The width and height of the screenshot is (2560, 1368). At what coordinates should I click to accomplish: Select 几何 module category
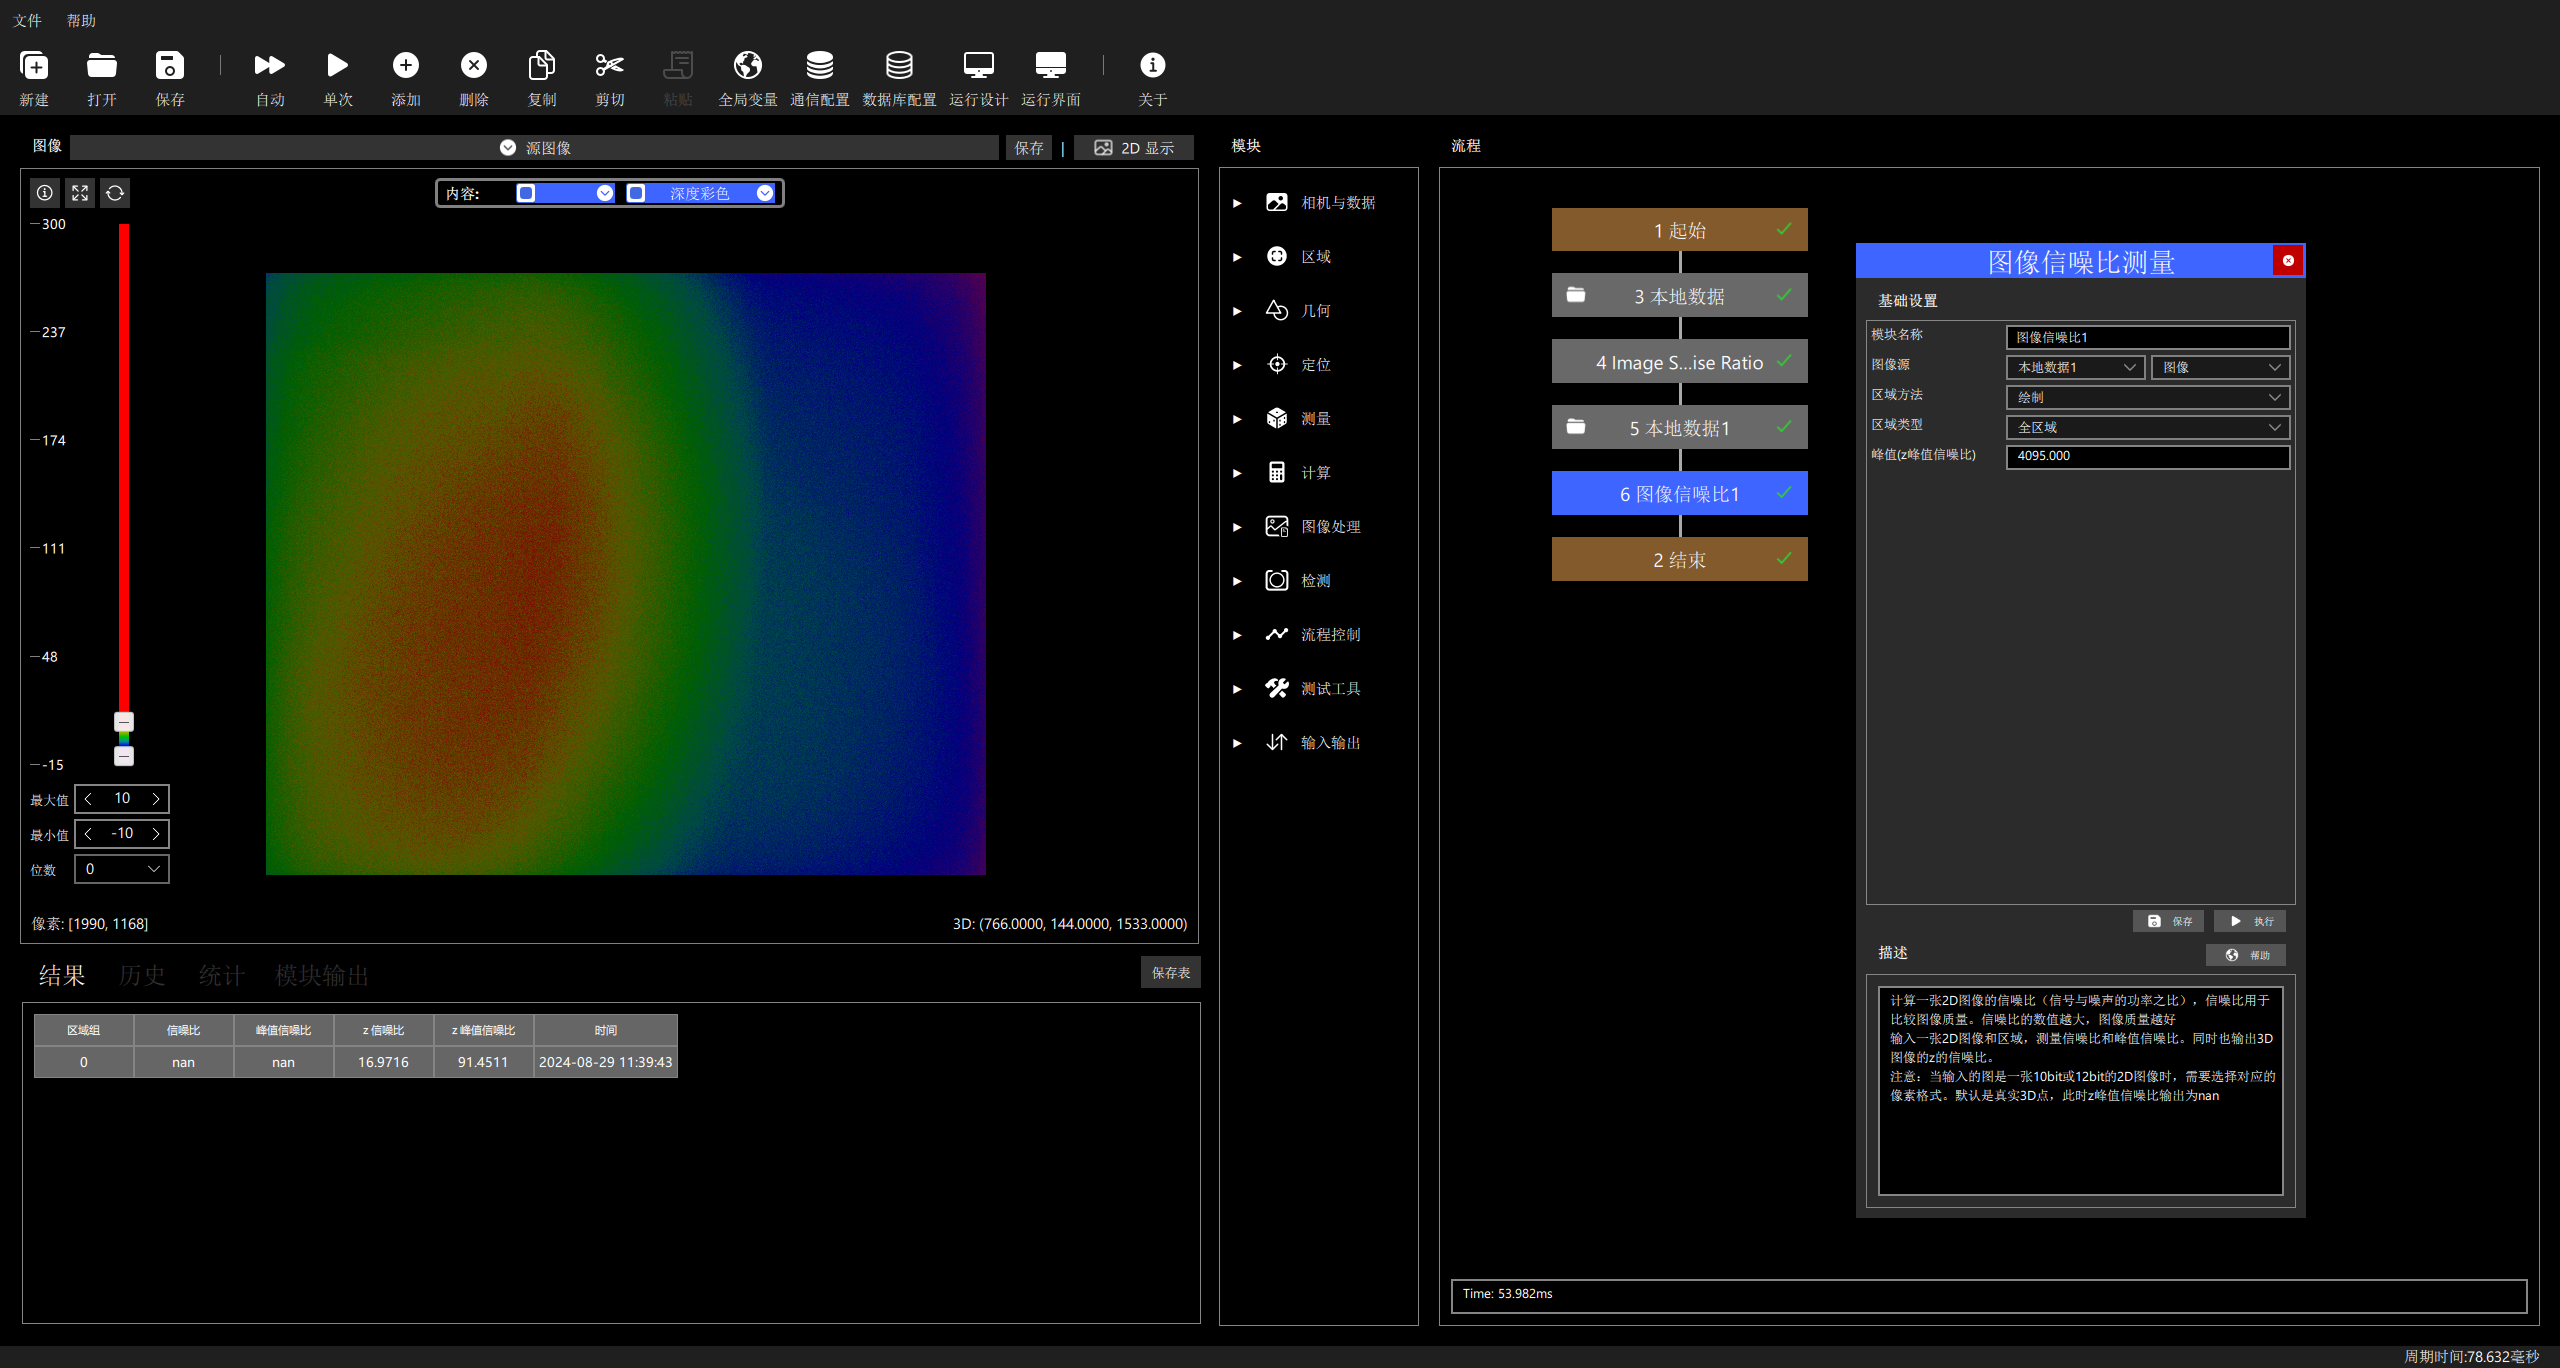[1316, 311]
